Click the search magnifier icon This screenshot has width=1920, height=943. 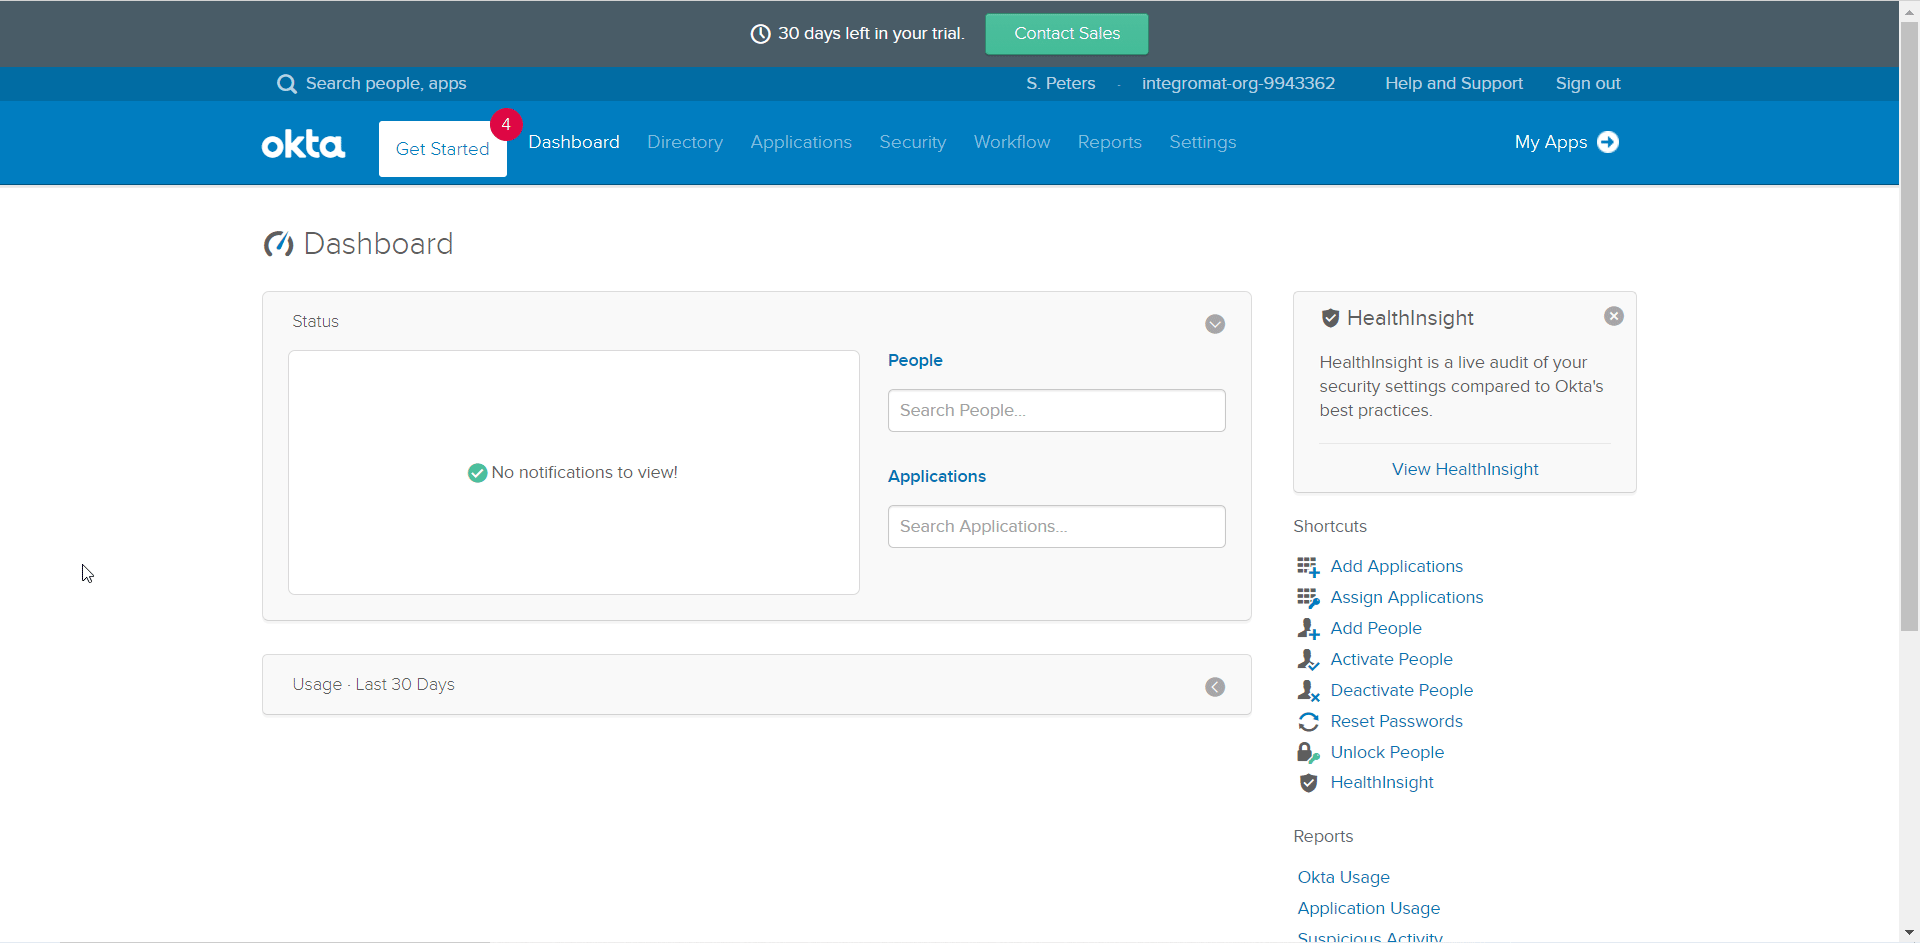(287, 84)
